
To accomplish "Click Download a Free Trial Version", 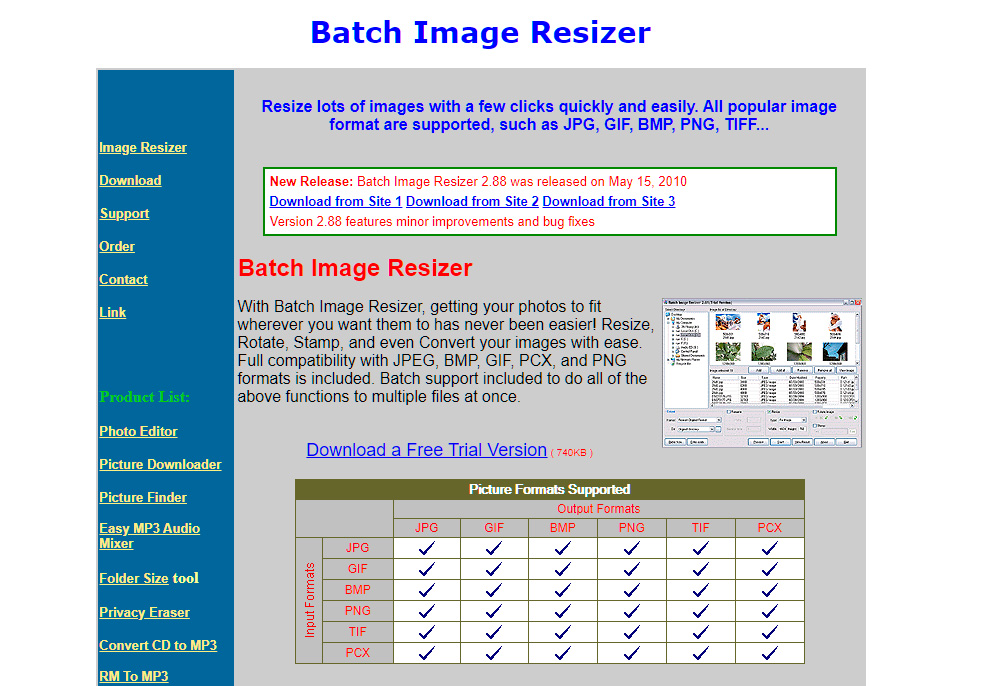I will pos(426,450).
